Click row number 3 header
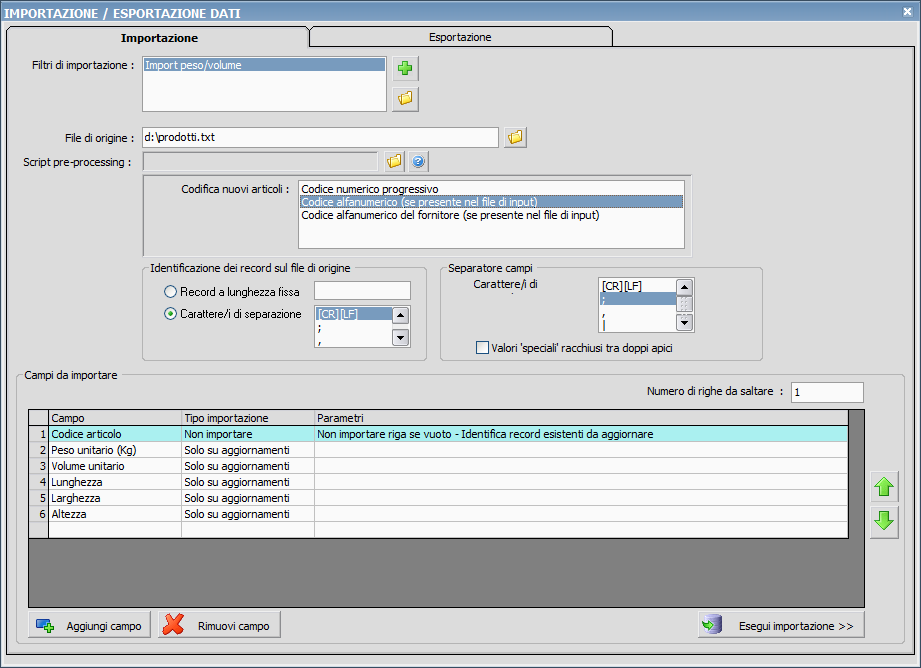Image resolution: width=921 pixels, height=668 pixels. click(x=39, y=466)
